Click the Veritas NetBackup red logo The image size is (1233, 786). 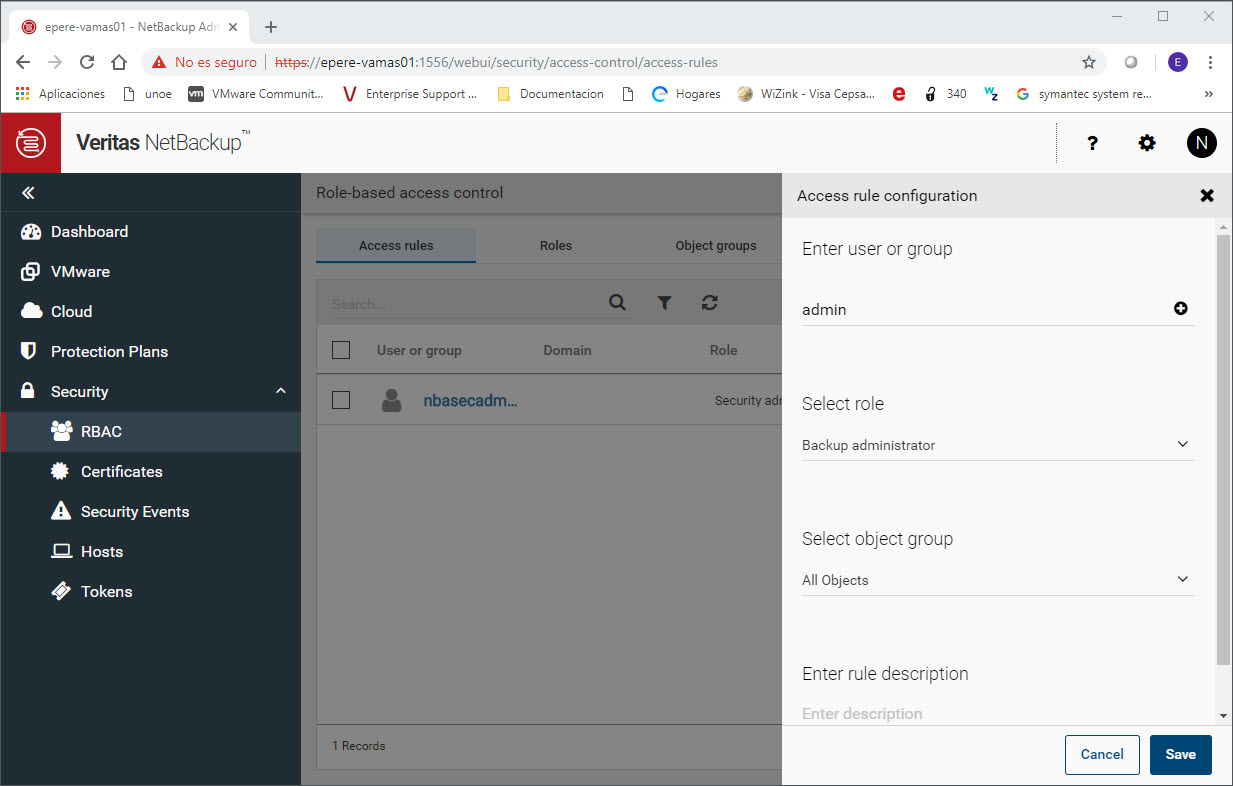[31, 143]
